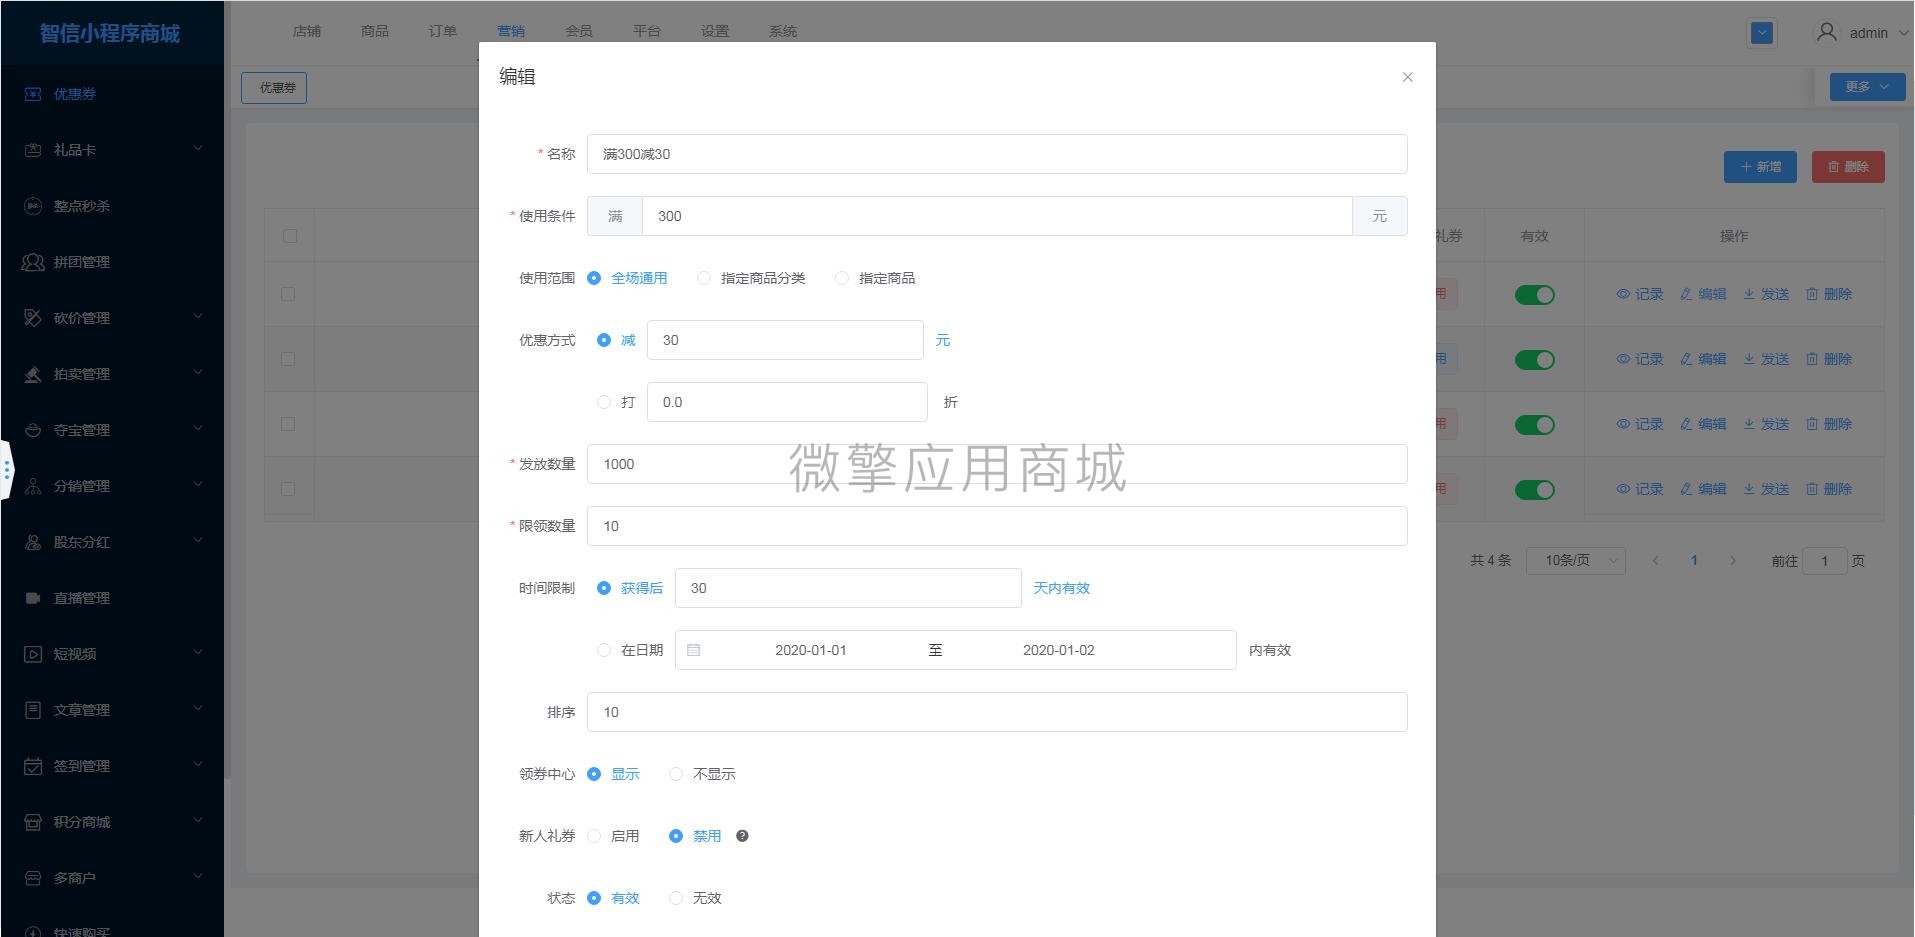
Task: Click the 砍价管理 sidebar icon
Action: click(x=33, y=318)
